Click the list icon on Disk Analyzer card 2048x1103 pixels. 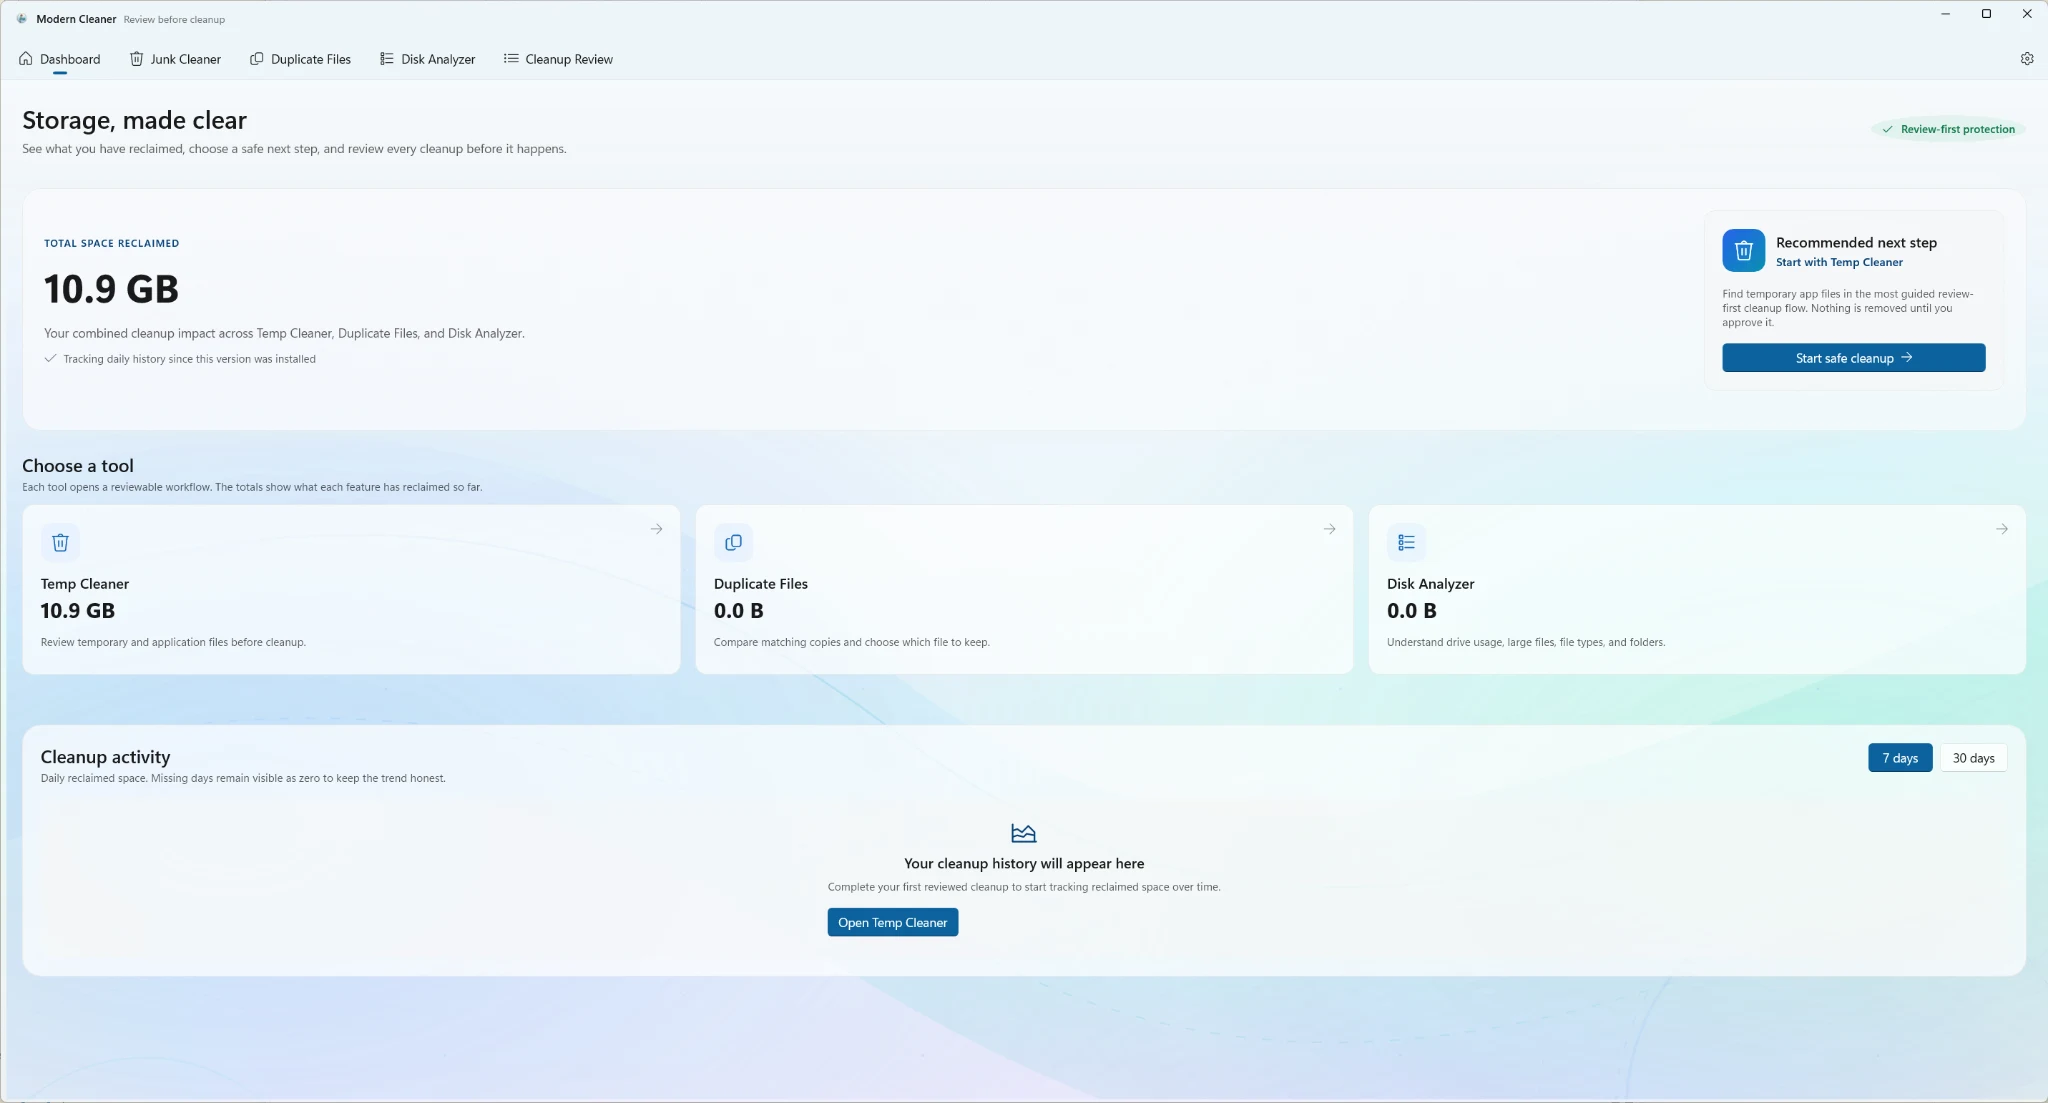pyautogui.click(x=1406, y=542)
